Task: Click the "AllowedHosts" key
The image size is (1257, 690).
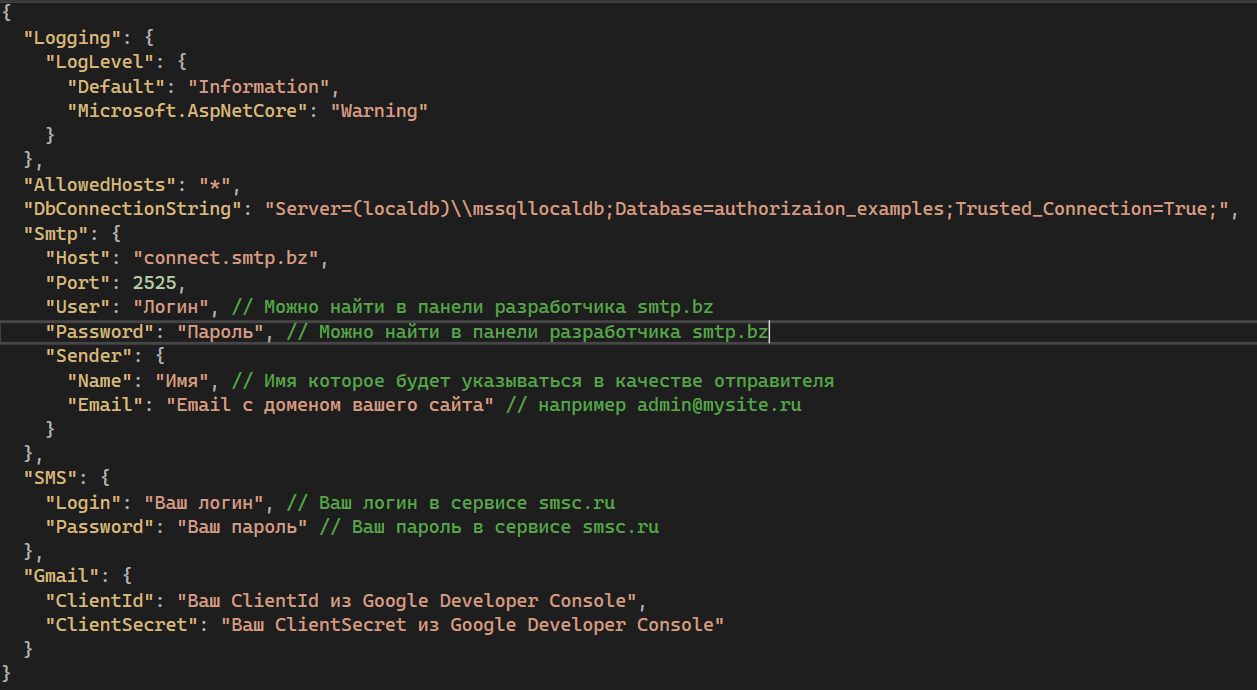Action: pos(100,184)
